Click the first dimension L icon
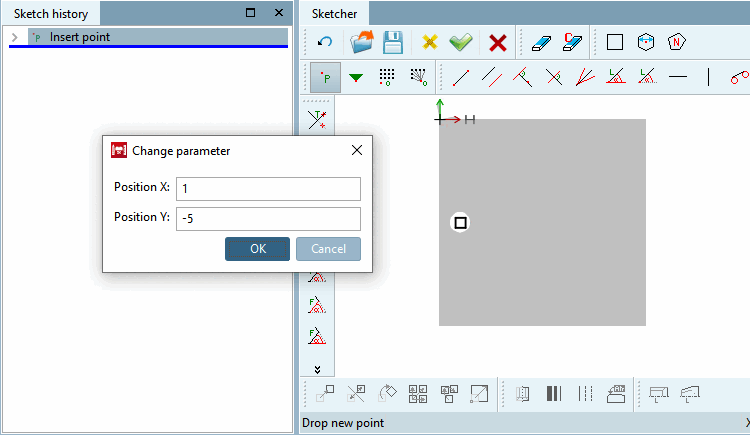The width and height of the screenshot is (750, 435). [658, 394]
